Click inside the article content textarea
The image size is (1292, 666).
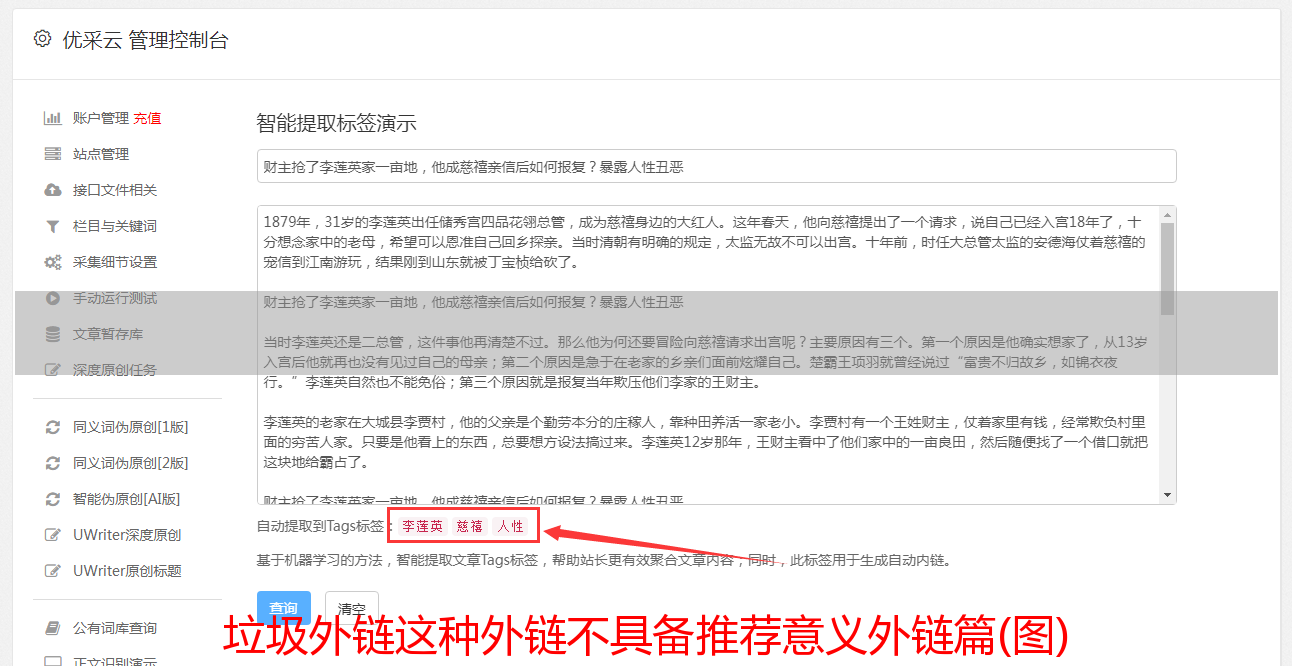pos(708,355)
